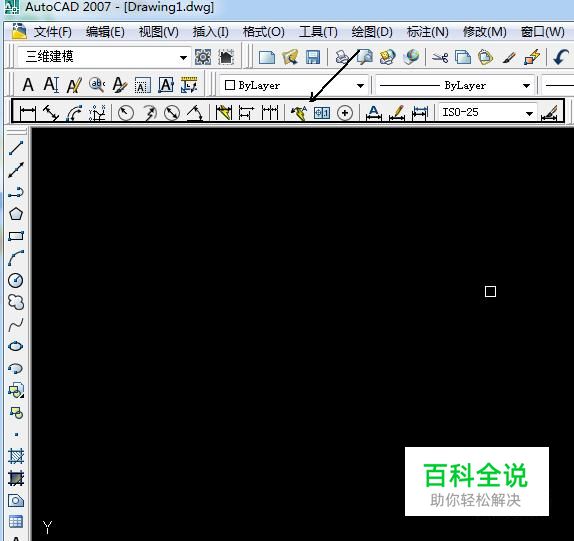This screenshot has width=574, height=541.
Task: Click the New drawing icon
Action: [266, 57]
